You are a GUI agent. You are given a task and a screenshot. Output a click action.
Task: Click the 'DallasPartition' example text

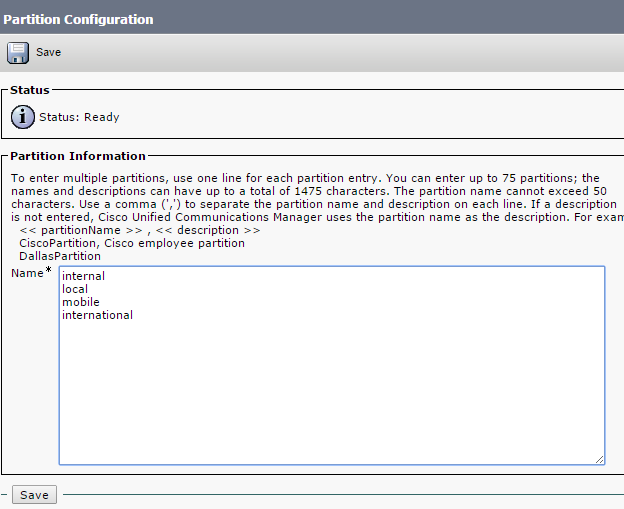(60, 256)
